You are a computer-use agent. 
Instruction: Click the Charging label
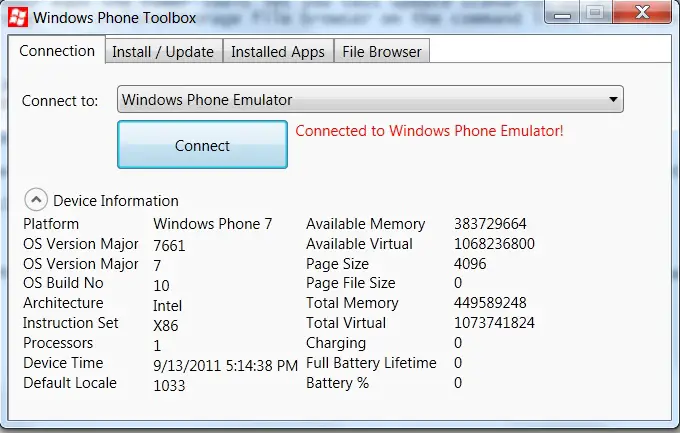[336, 343]
